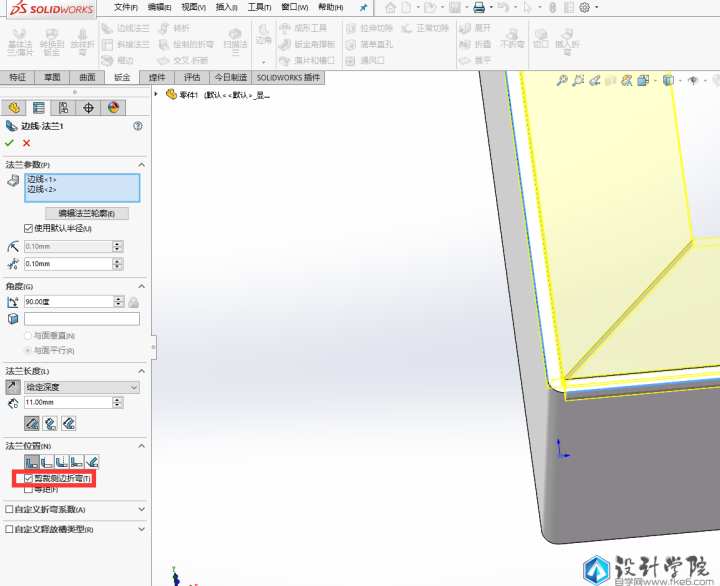Click the reverse direction arrow for flange length
Image resolution: width=720 pixels, height=586 pixels.
pyautogui.click(x=12, y=387)
